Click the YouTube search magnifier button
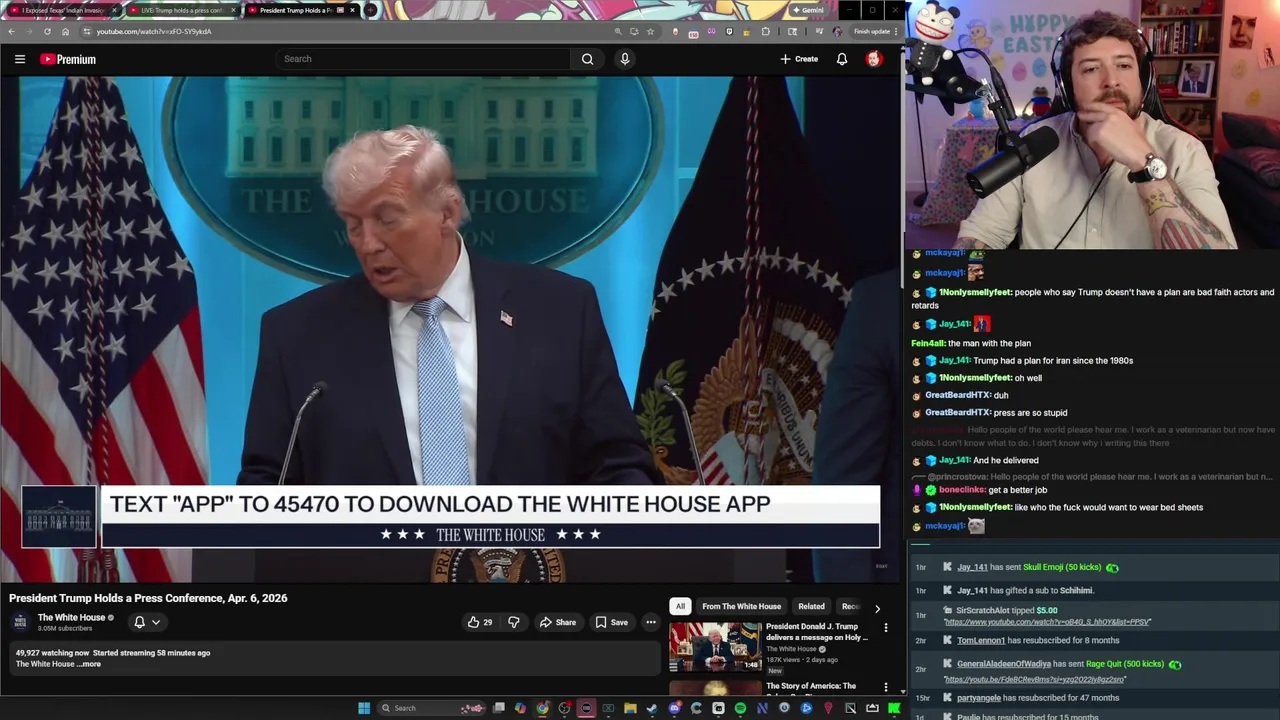 pyautogui.click(x=587, y=59)
